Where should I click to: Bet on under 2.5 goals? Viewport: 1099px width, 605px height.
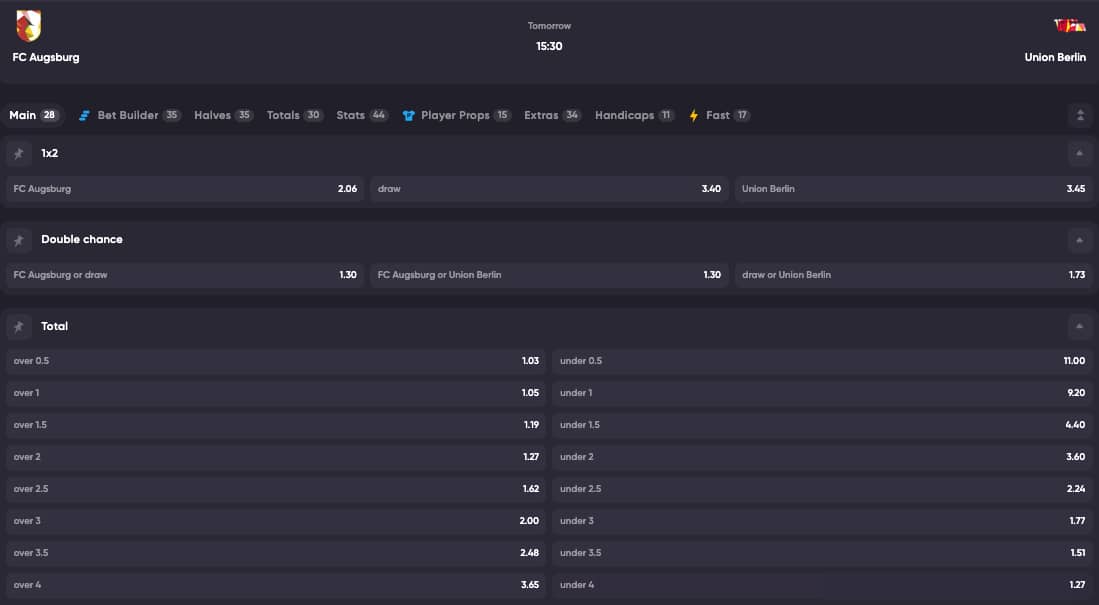tap(823, 489)
